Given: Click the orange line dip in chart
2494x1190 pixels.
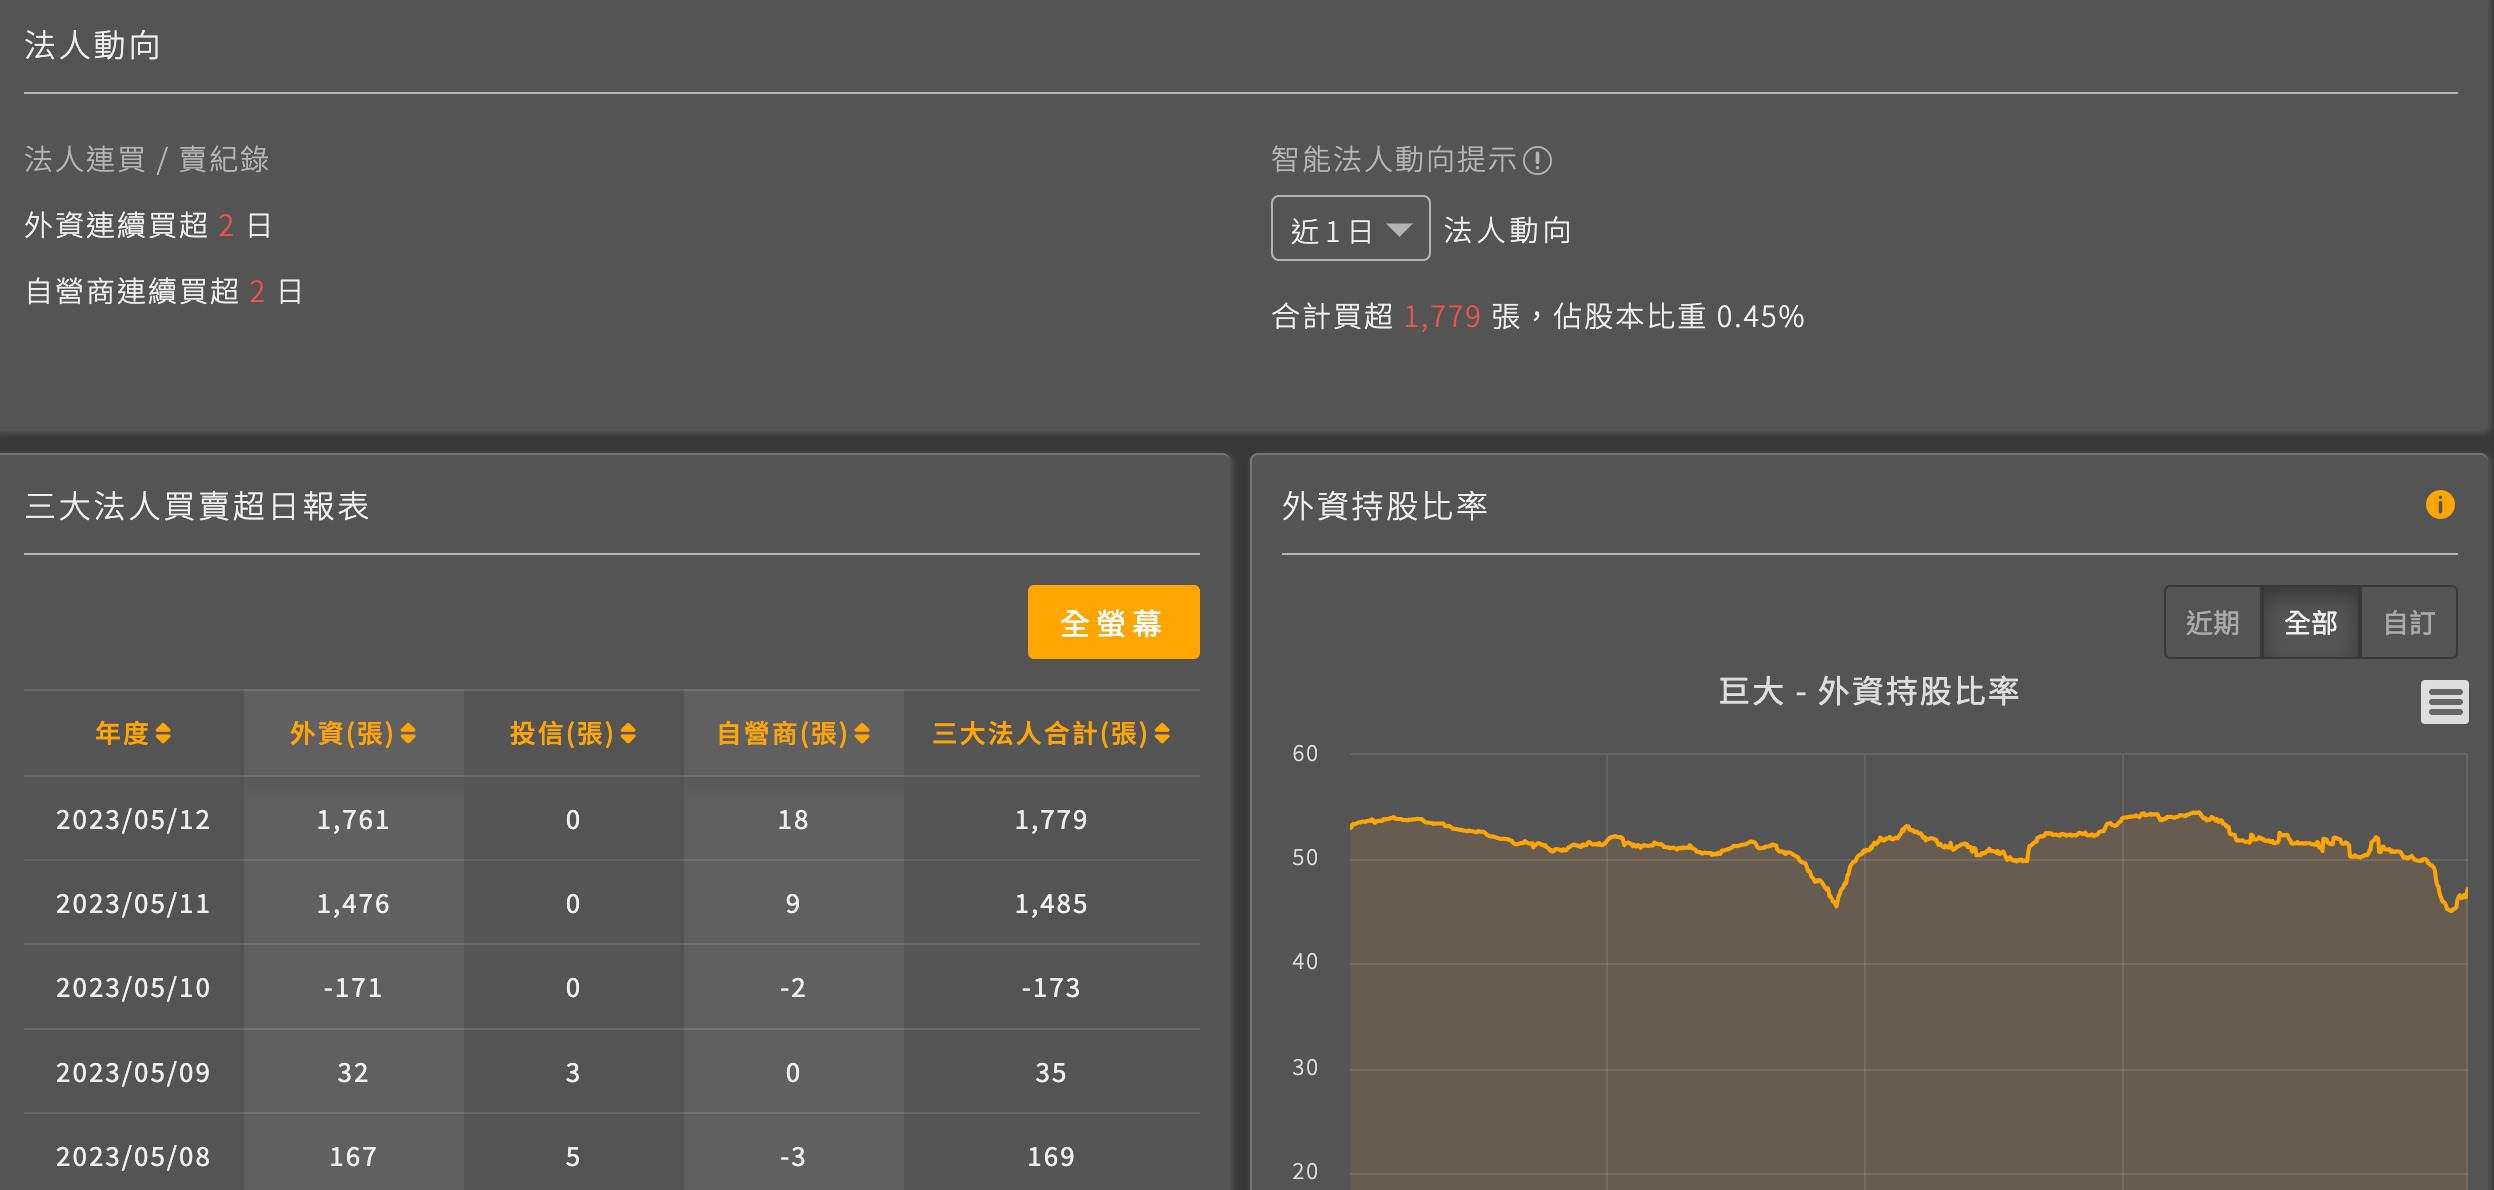Looking at the screenshot, I should point(1835,902).
